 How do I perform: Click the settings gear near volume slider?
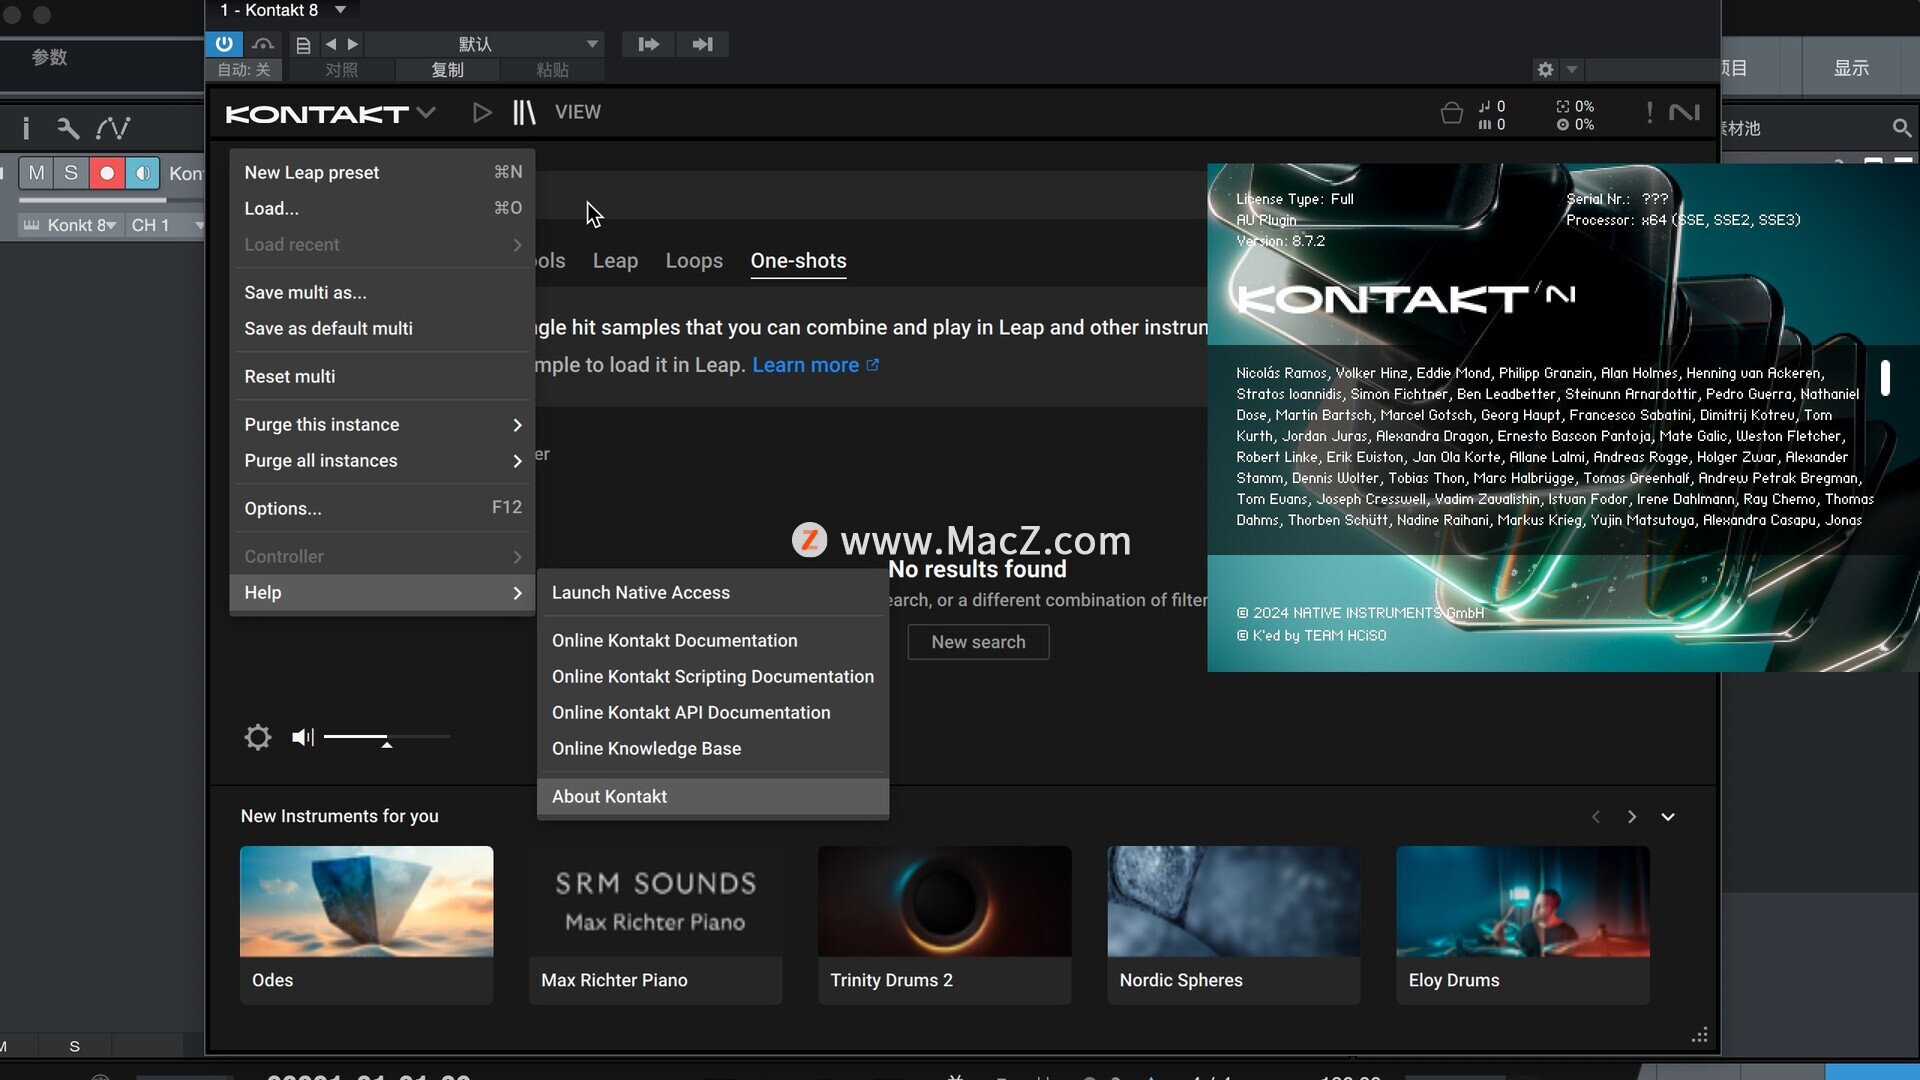click(x=258, y=738)
